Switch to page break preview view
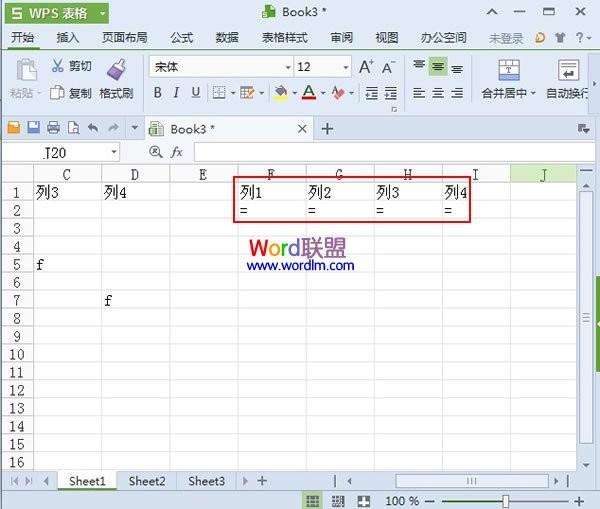600x509 pixels. click(x=338, y=501)
